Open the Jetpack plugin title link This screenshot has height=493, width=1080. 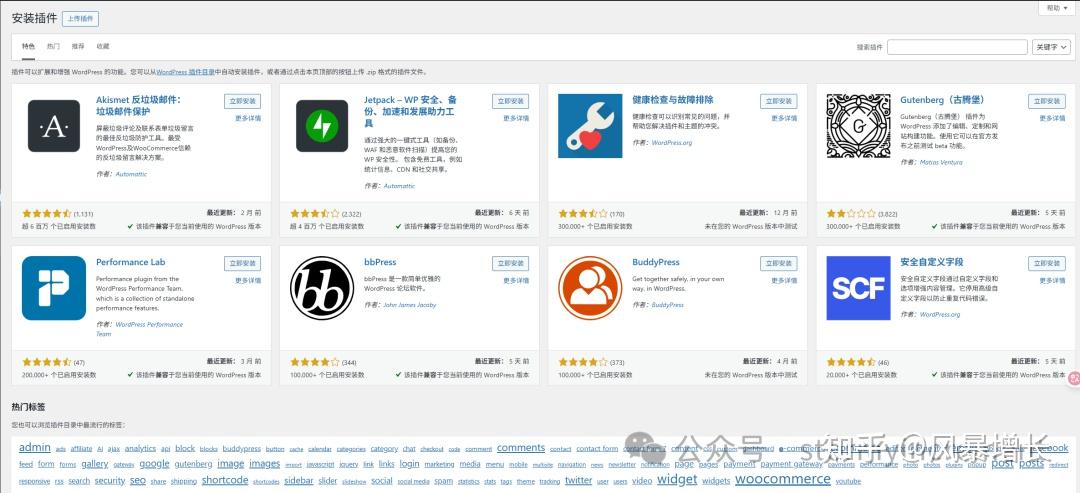(411, 111)
